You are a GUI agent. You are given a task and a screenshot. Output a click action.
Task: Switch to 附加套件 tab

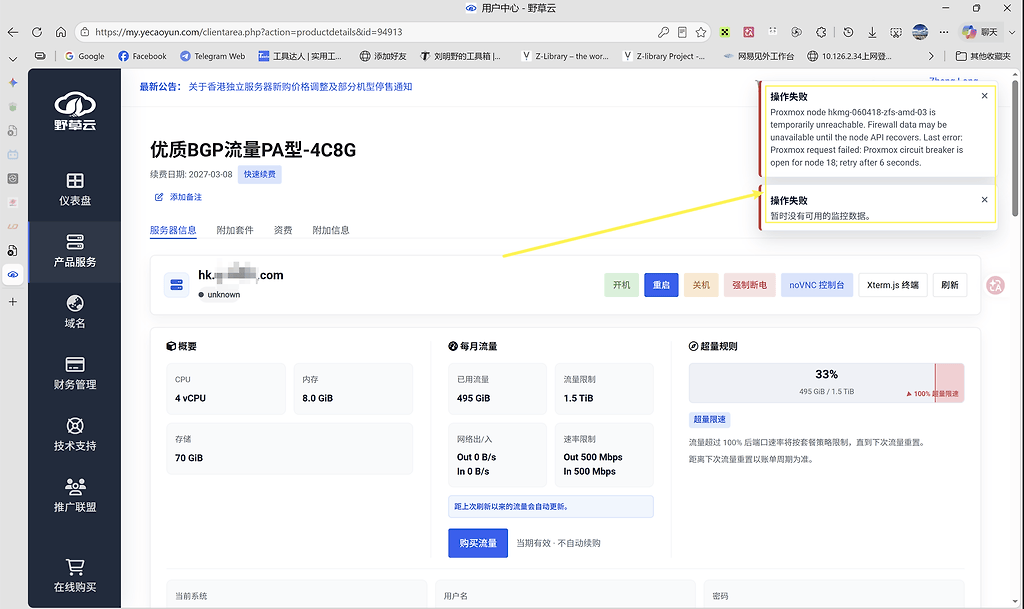tap(234, 230)
